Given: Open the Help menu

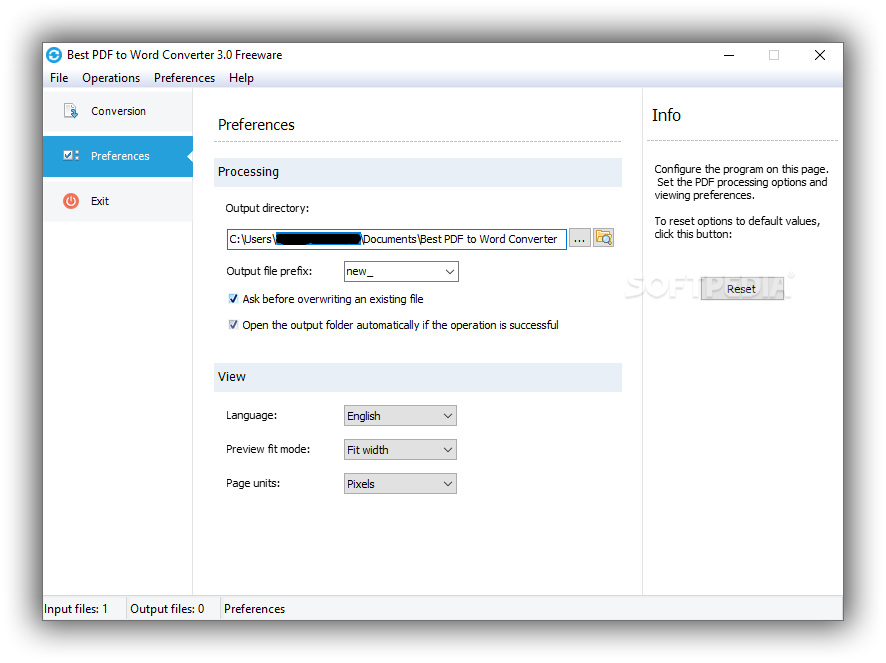Looking at the screenshot, I should (x=241, y=77).
